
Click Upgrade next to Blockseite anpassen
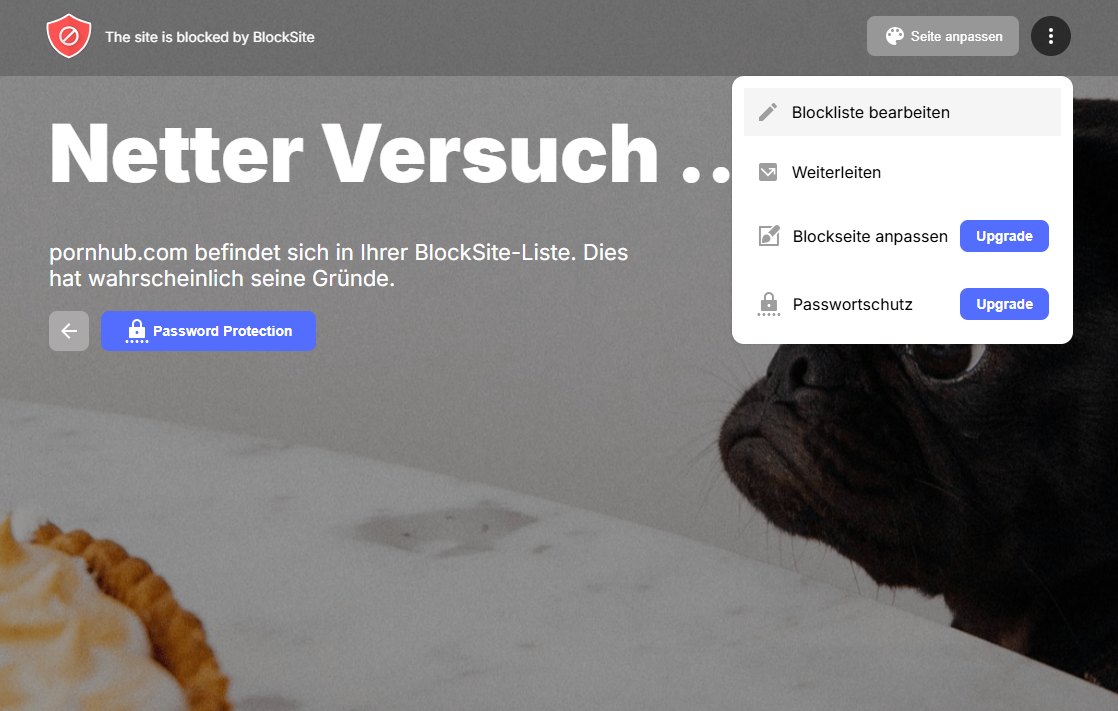pyautogui.click(x=1004, y=236)
